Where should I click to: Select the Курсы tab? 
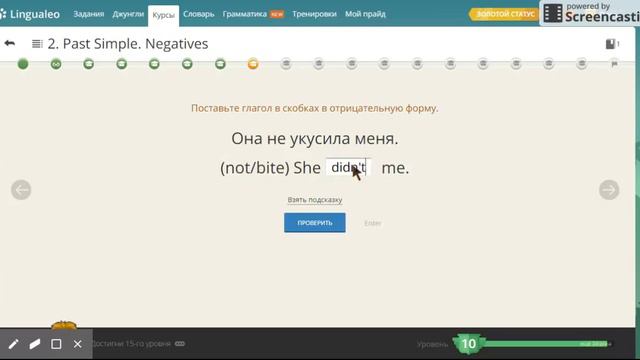163,16
